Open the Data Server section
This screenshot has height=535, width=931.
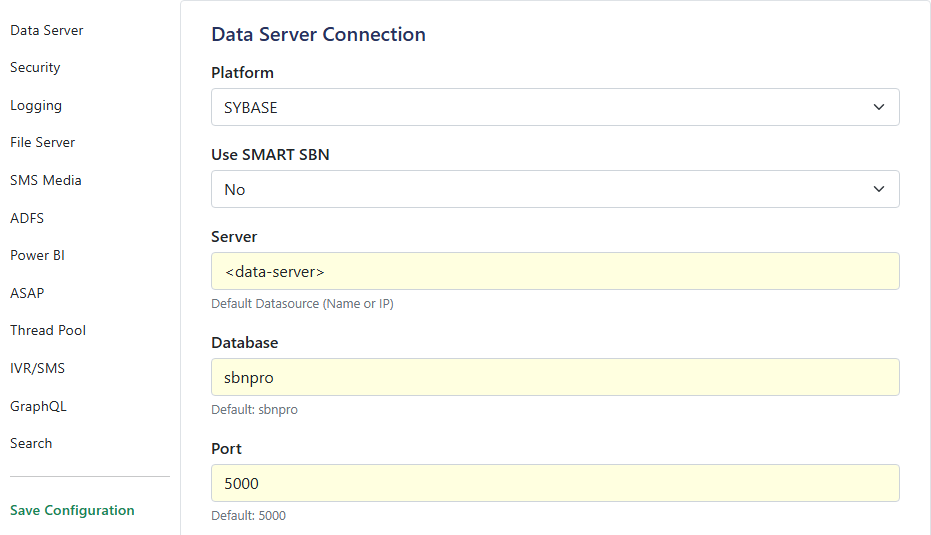[x=46, y=30]
